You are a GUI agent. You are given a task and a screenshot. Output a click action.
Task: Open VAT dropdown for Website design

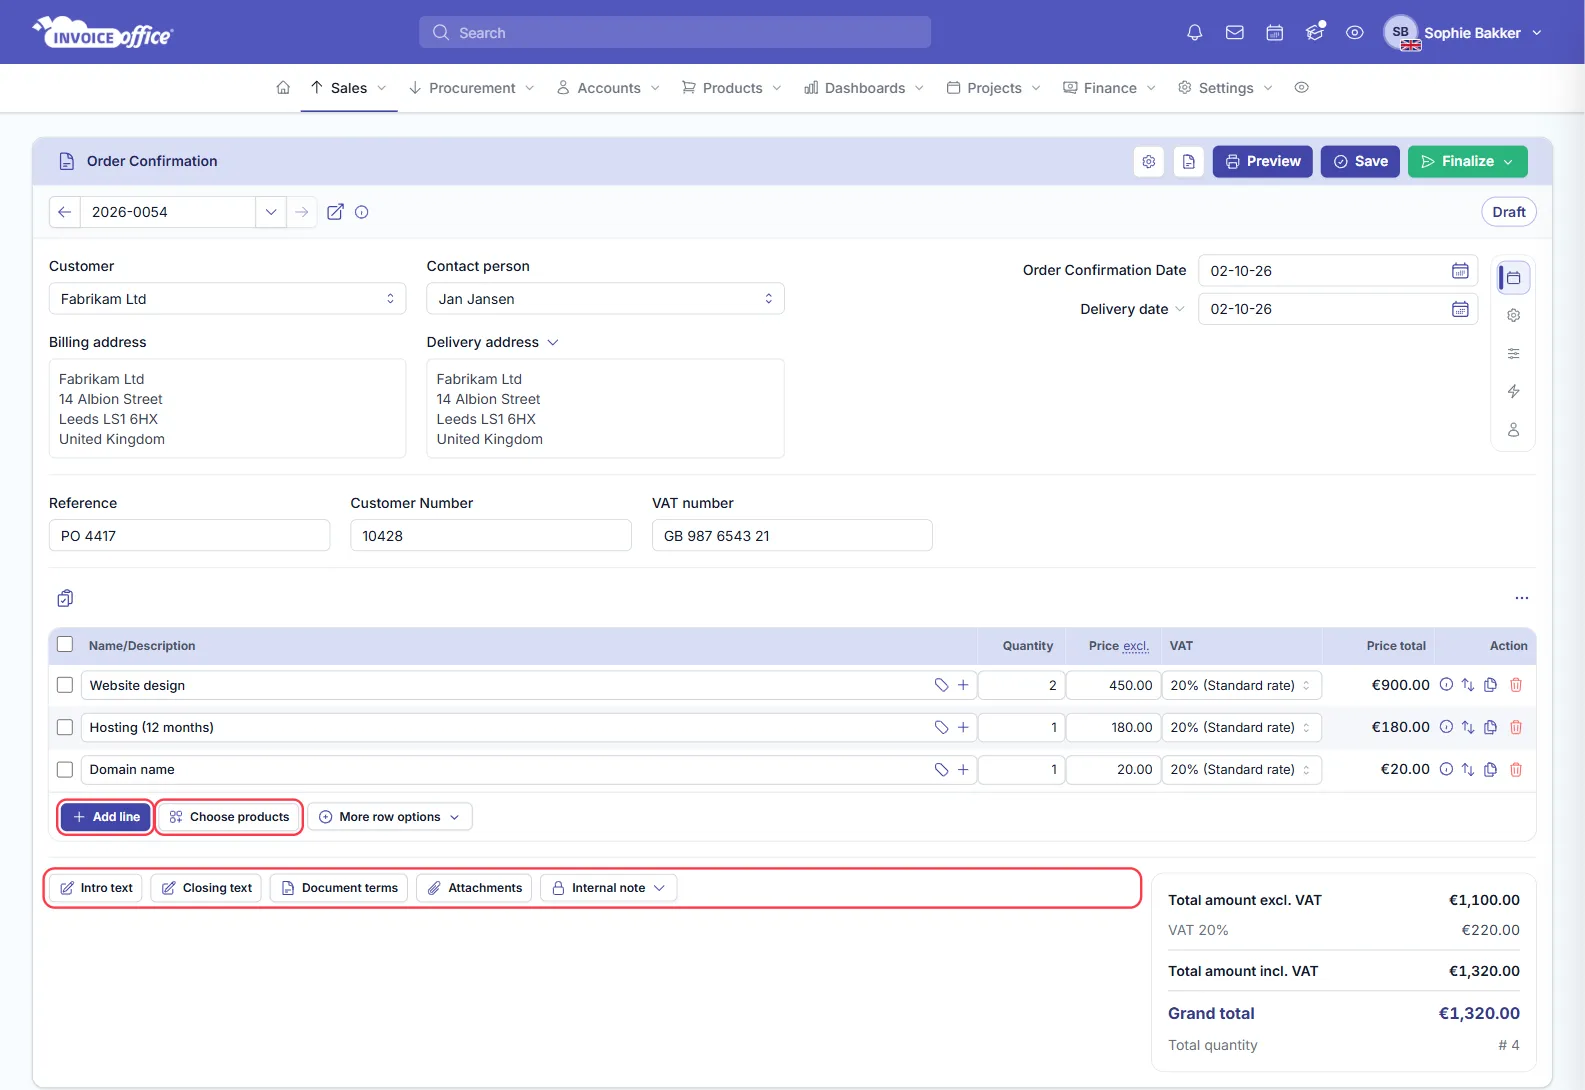(1241, 685)
